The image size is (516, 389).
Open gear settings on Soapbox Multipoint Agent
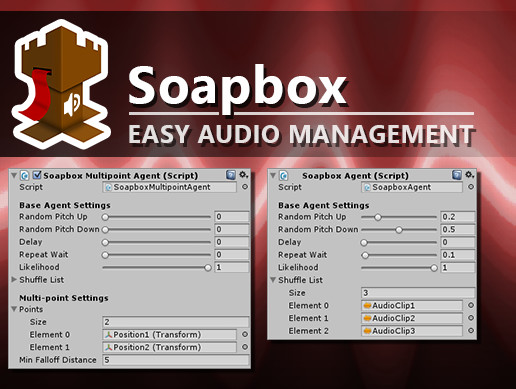(244, 175)
